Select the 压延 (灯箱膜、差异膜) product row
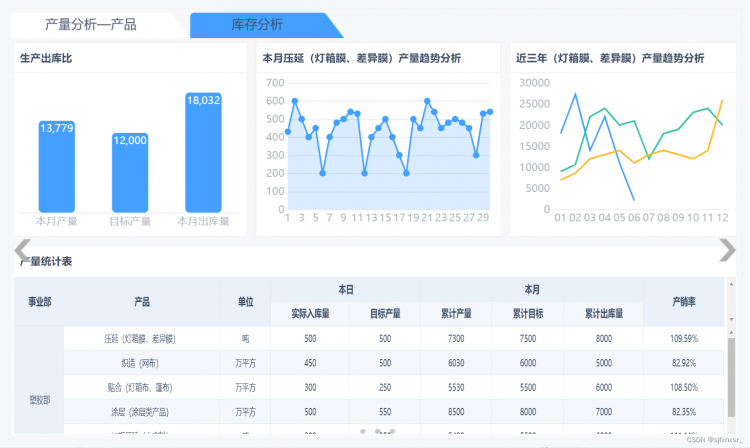 pos(394,339)
